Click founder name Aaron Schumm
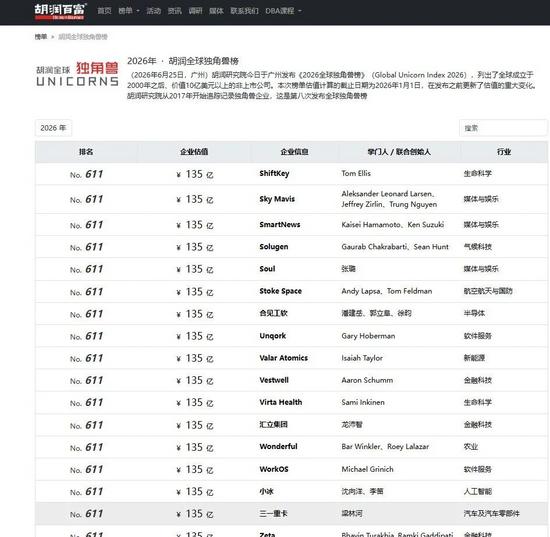Screen dimensions: 550x537 [x=367, y=380]
